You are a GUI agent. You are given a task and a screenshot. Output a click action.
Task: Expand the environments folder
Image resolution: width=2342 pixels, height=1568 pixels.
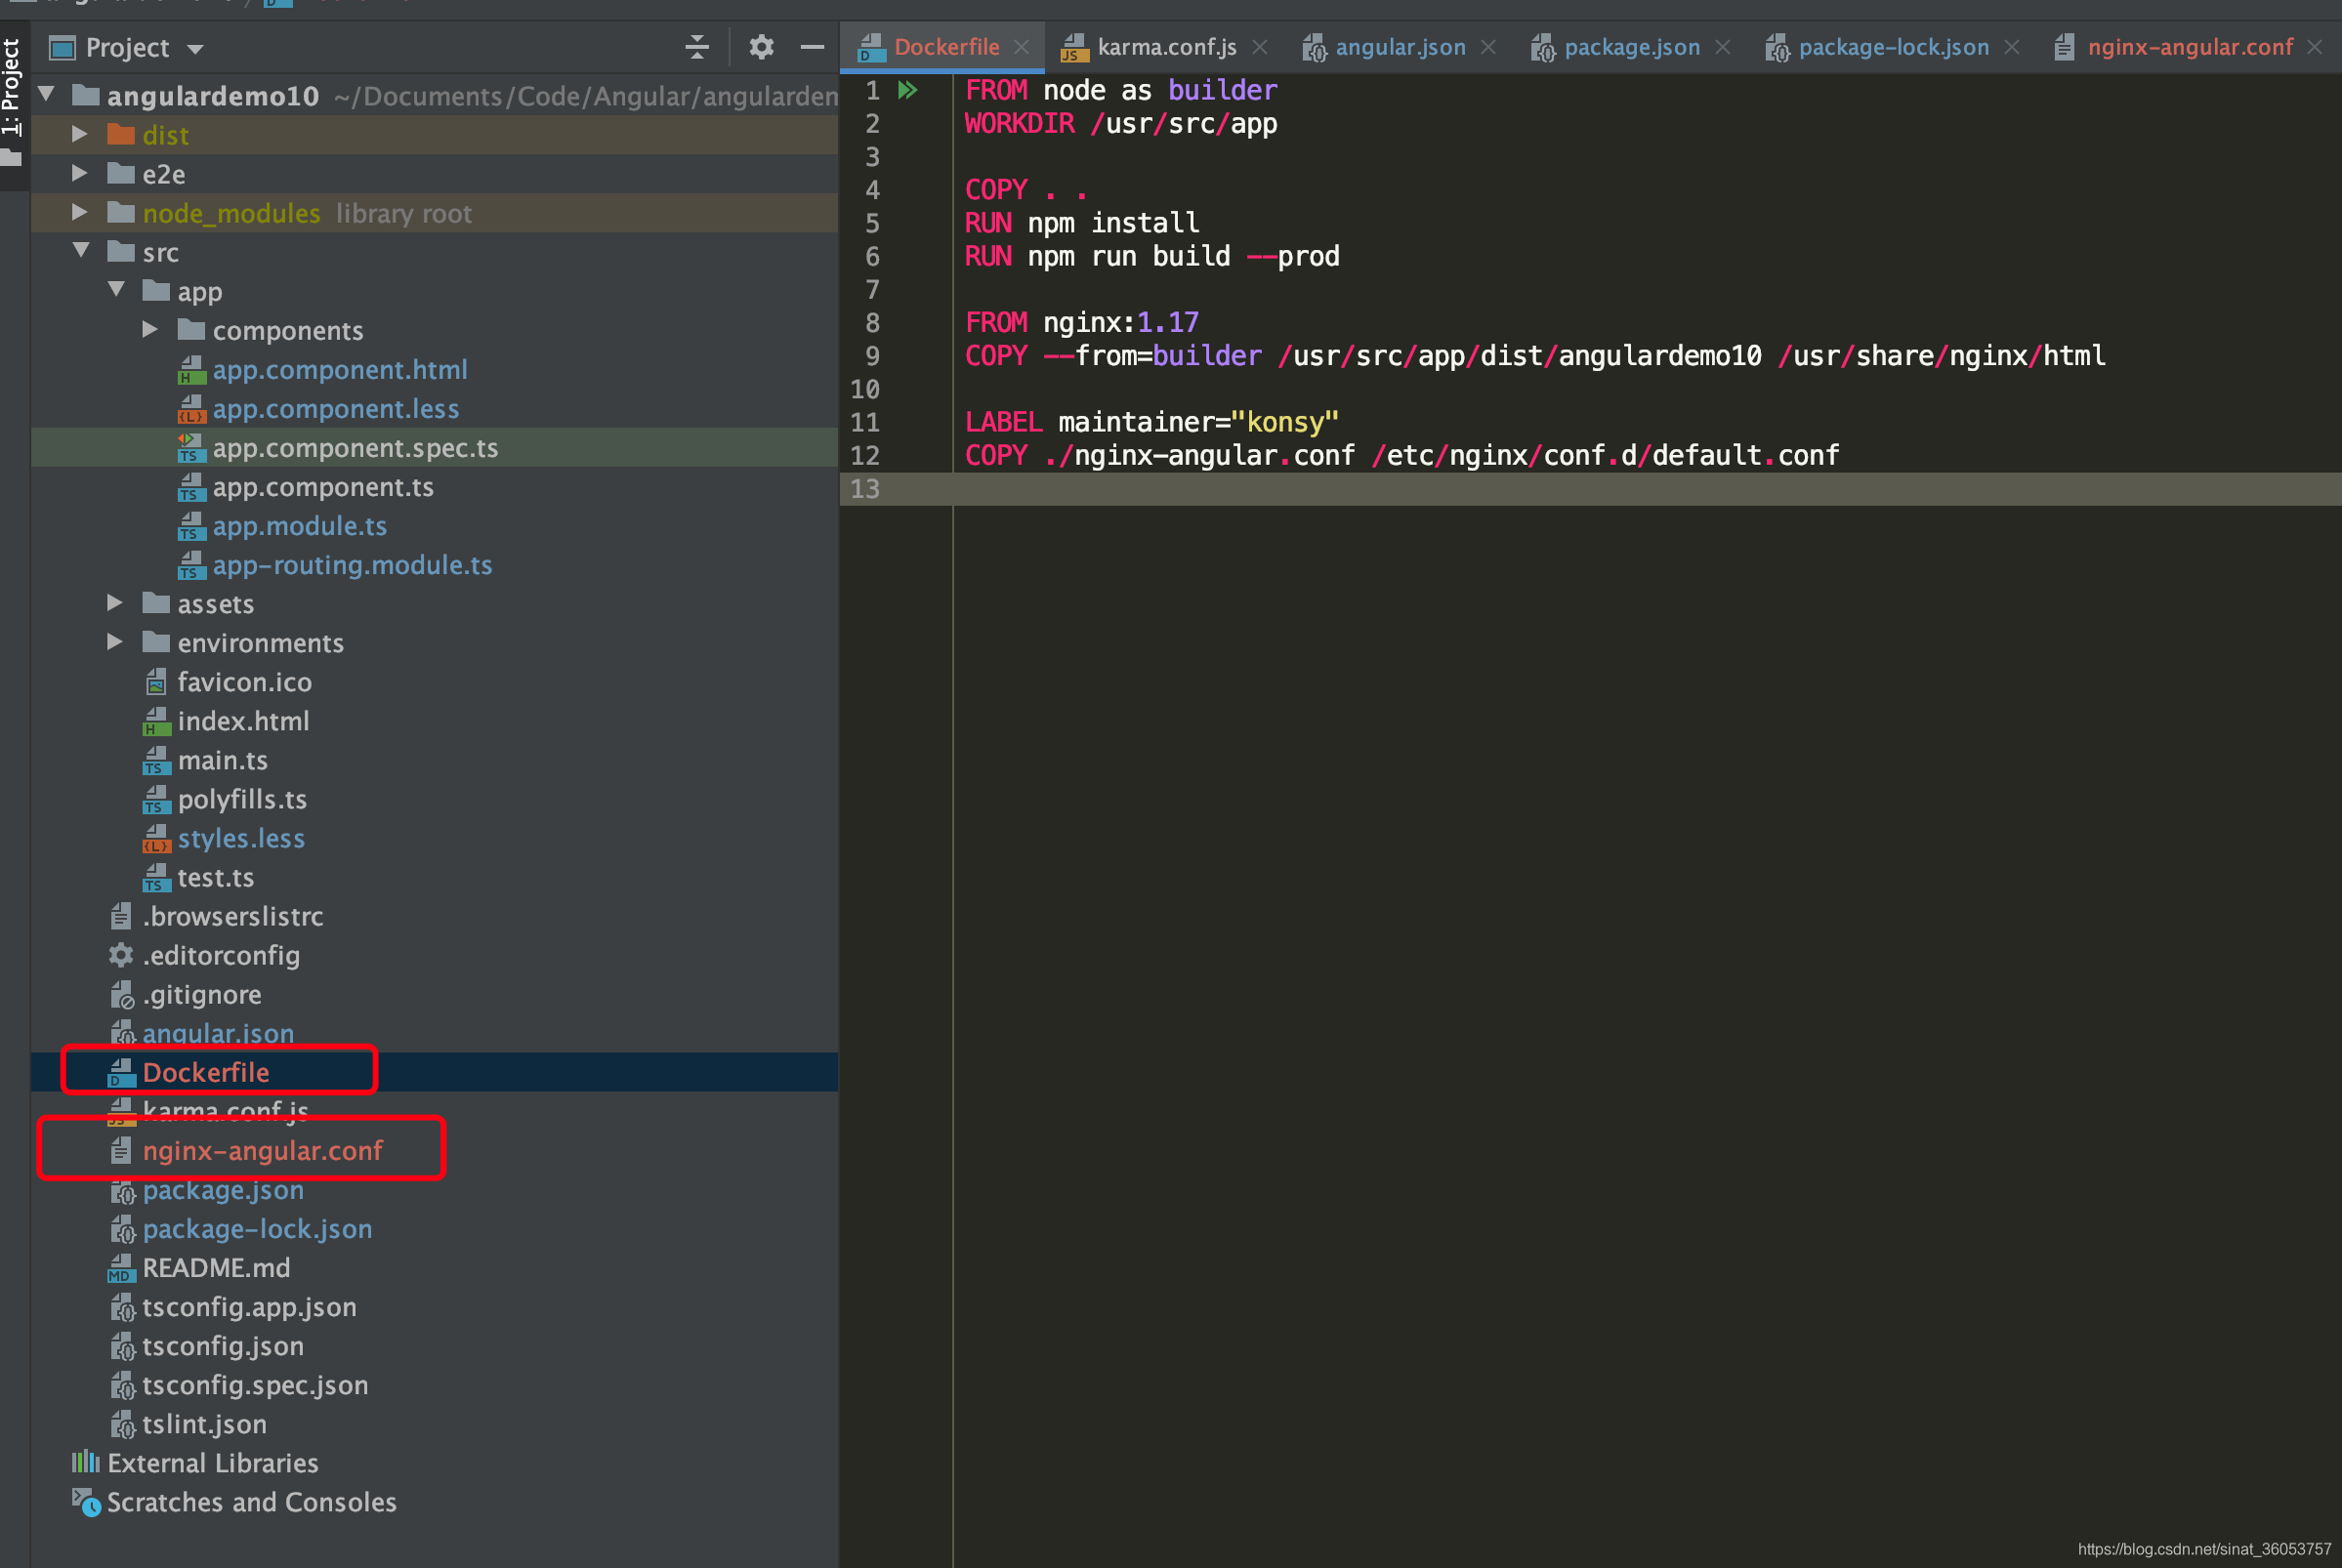(115, 642)
